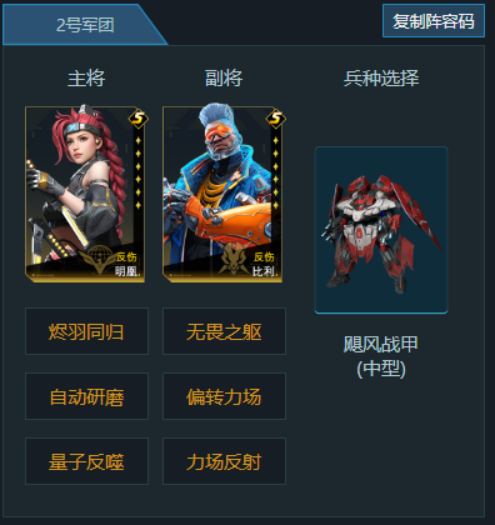Viewport: 495px width, 525px height.
Task: Choose the 力场反射 skill
Action: tap(224, 461)
